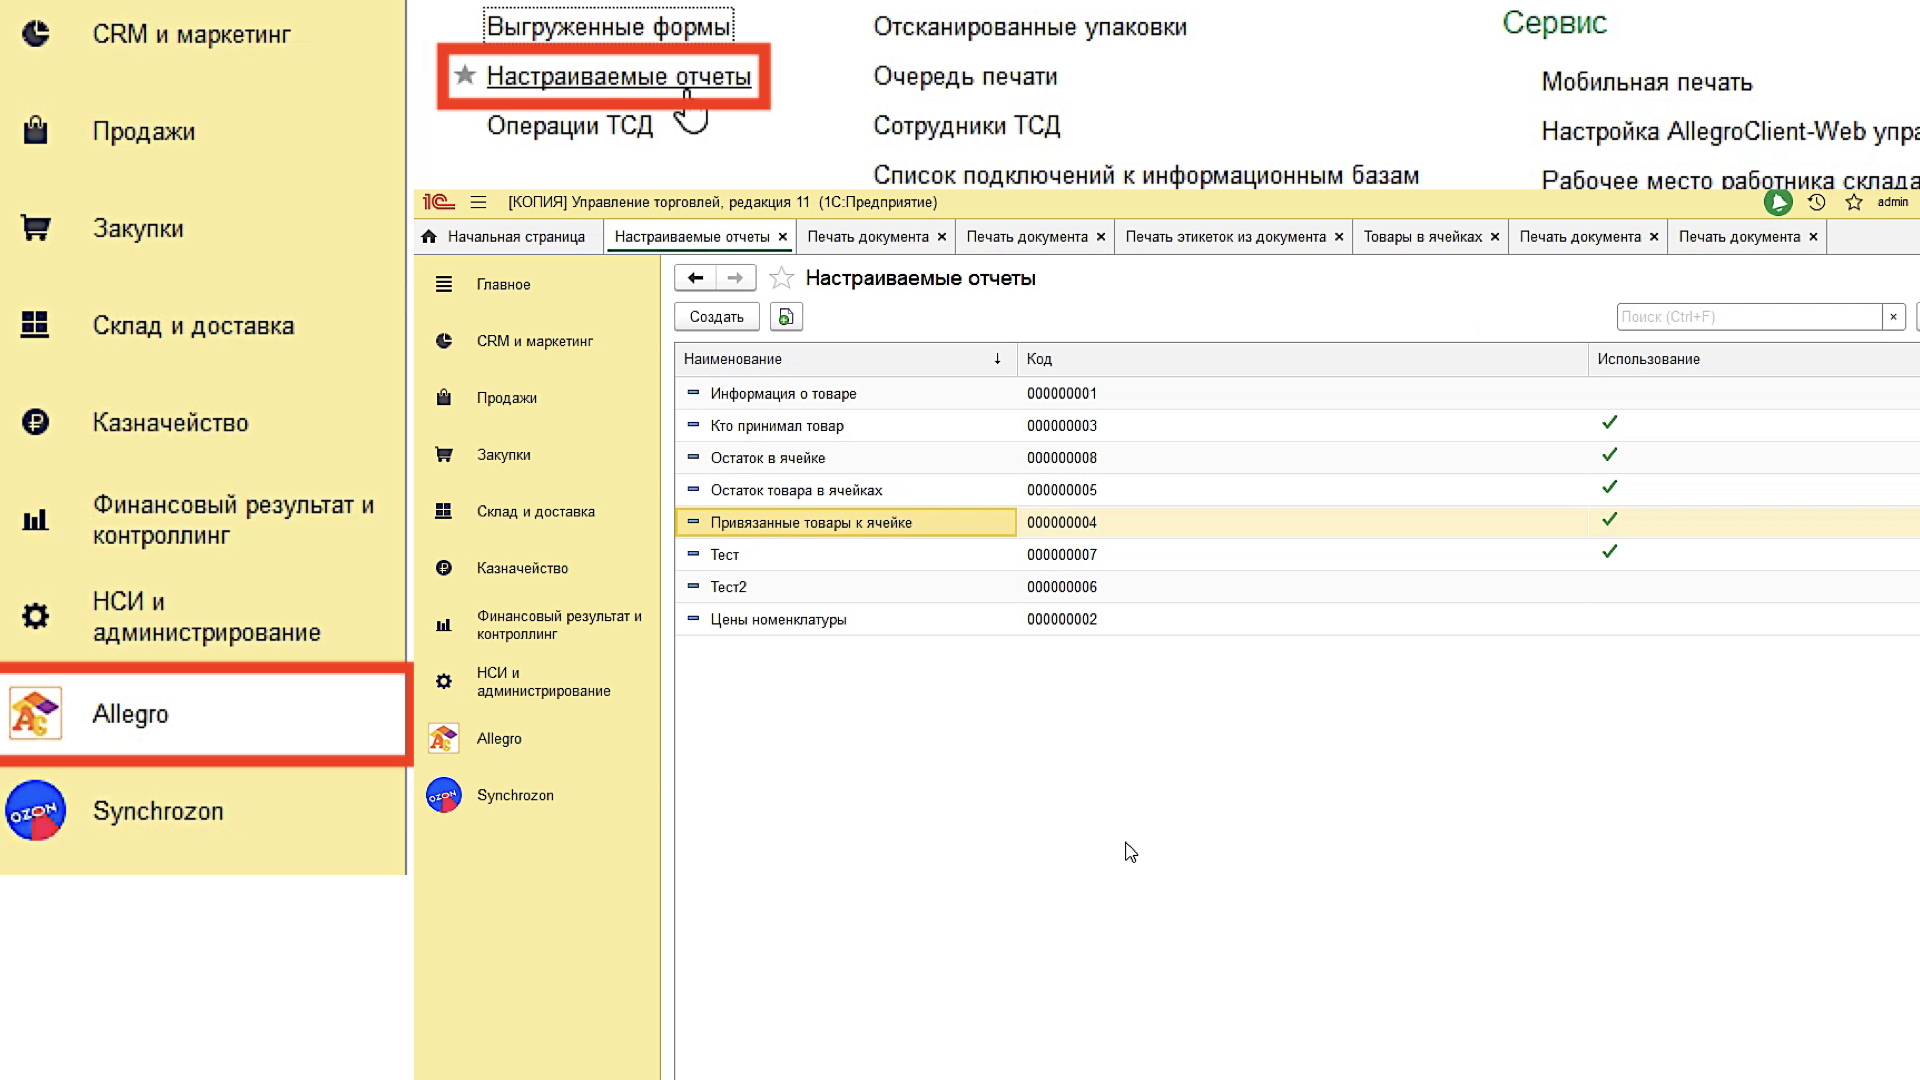
Task: Click the search input field
Action: [x=1749, y=317]
